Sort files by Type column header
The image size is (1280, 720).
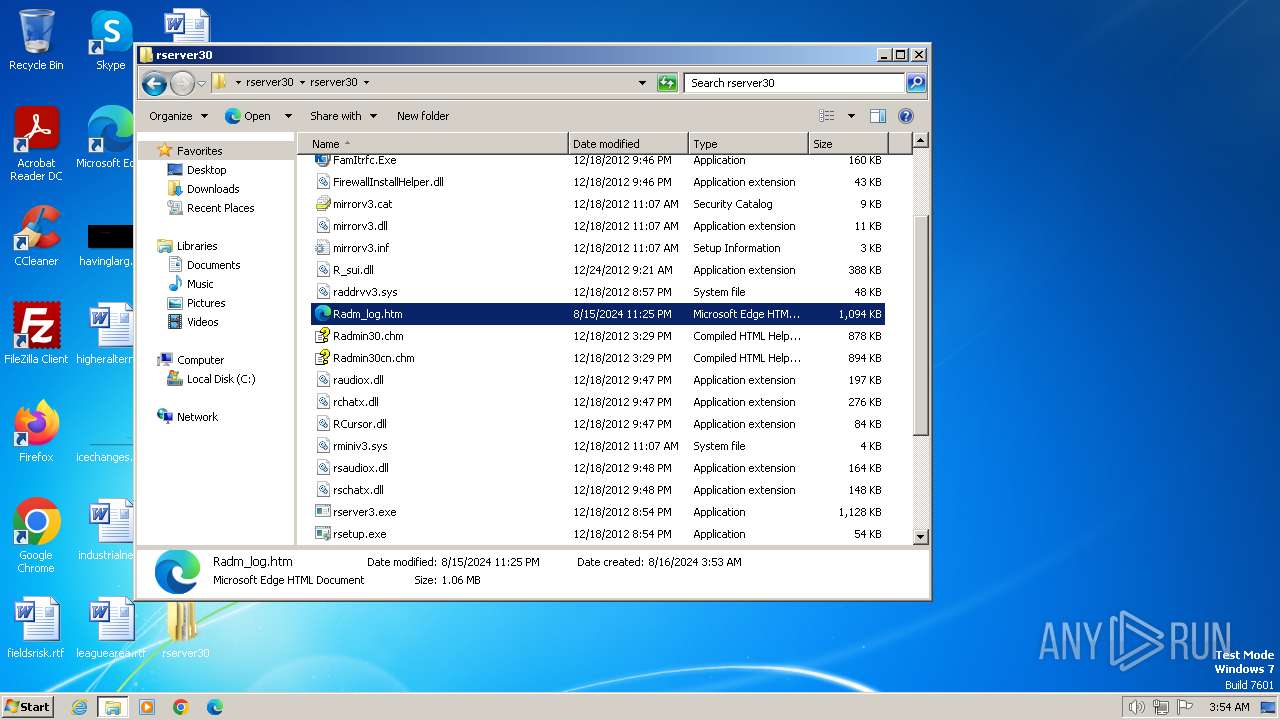point(748,144)
